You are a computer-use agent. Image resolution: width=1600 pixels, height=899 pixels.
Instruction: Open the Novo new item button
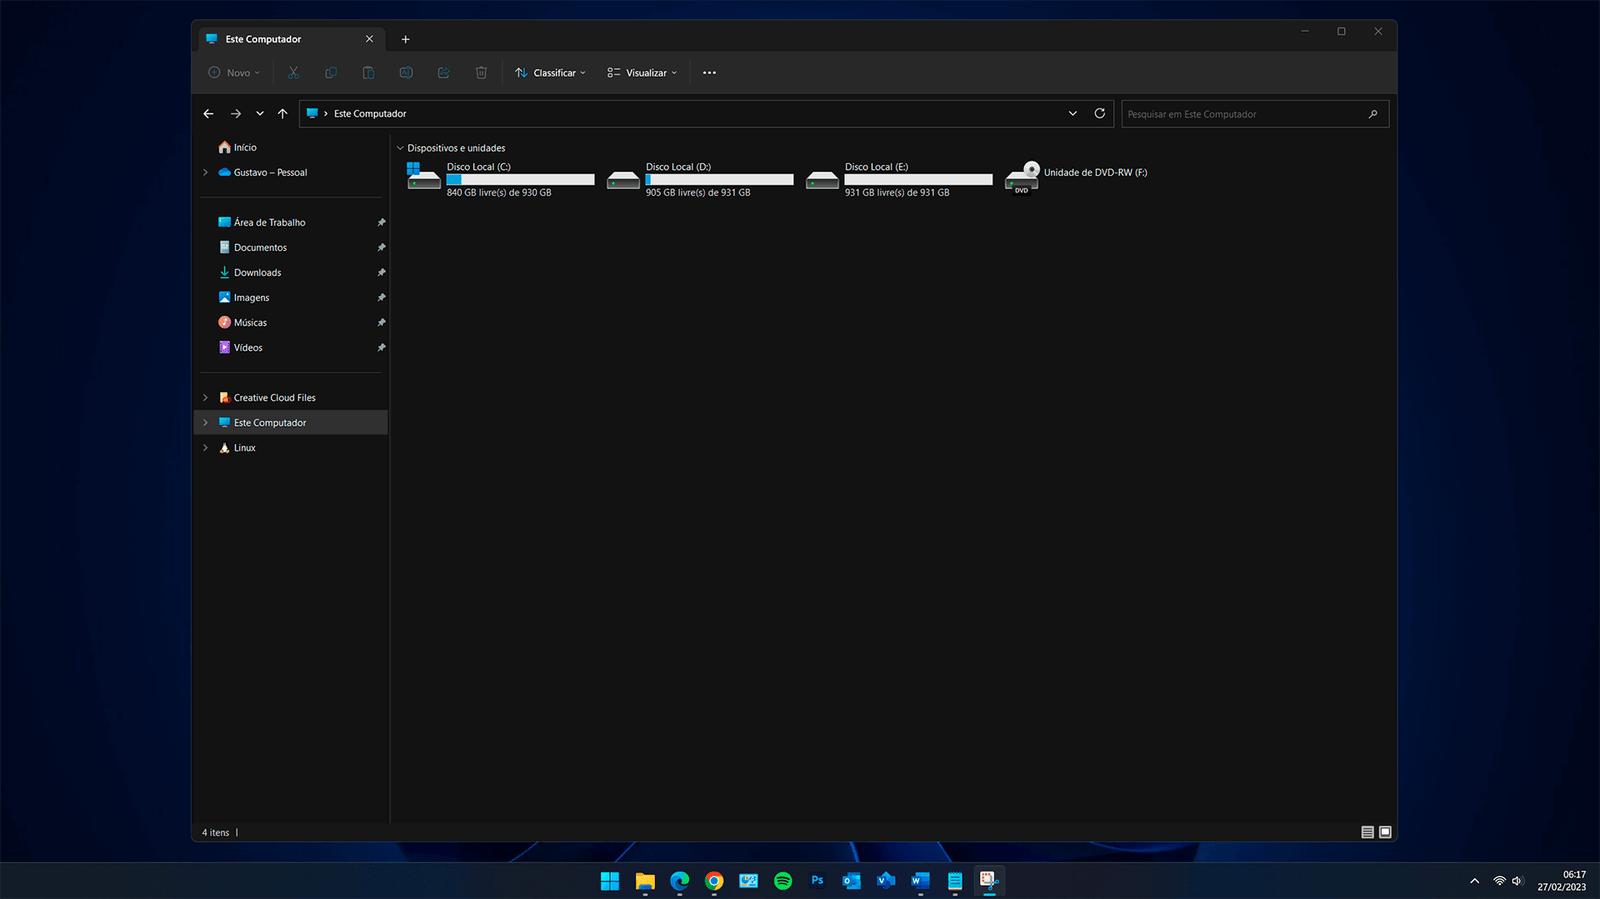pyautogui.click(x=234, y=73)
